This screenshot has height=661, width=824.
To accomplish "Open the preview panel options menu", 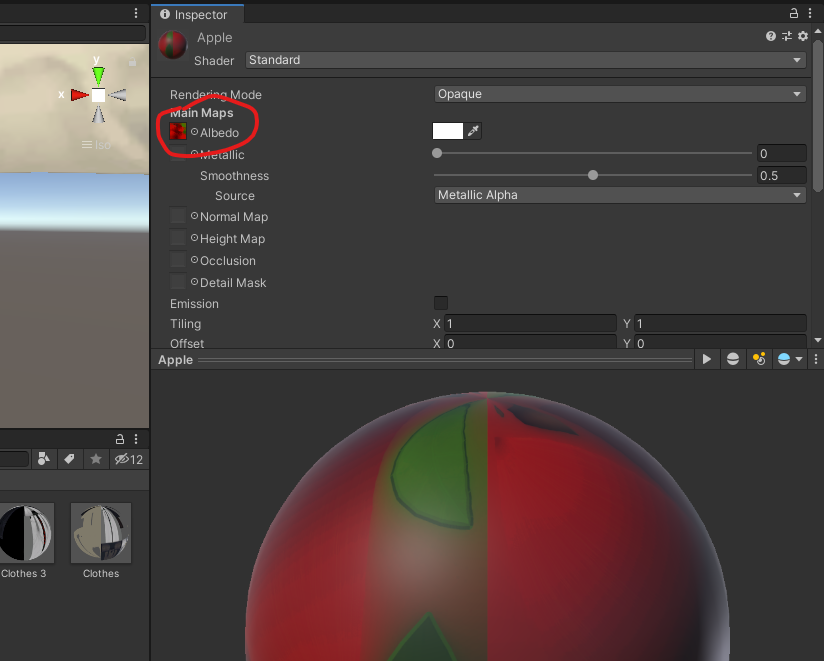I will [816, 359].
